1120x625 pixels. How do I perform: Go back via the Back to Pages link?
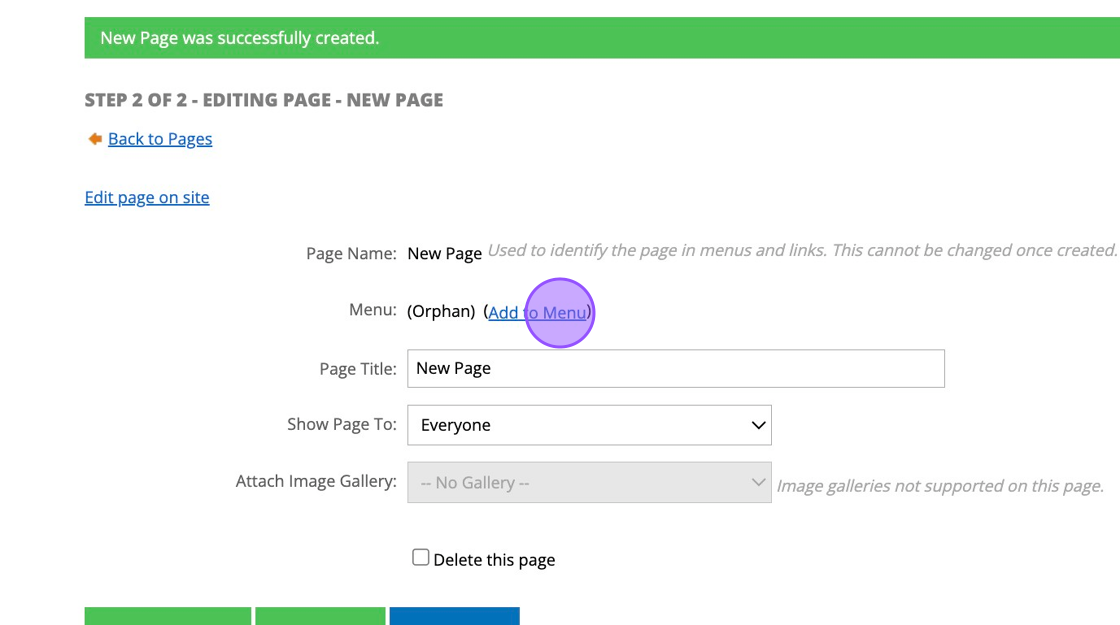(160, 139)
